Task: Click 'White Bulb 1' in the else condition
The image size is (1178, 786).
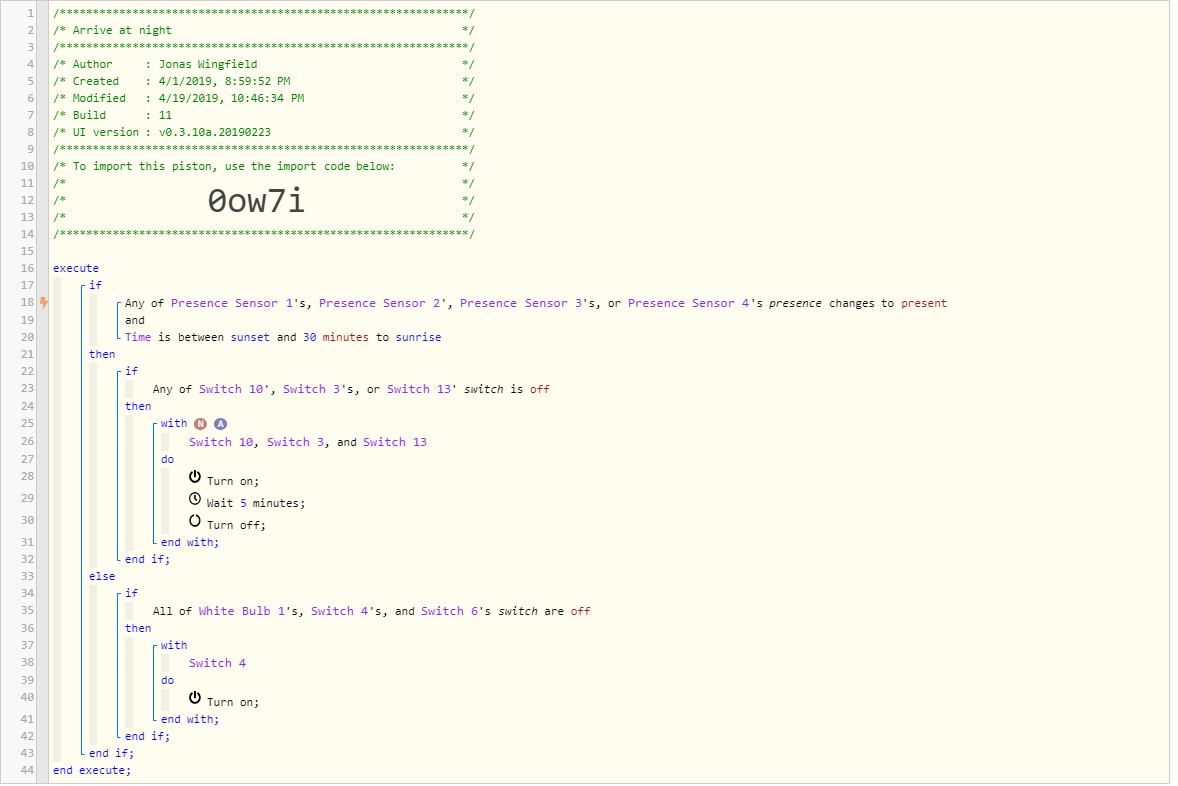Action: tap(242, 612)
